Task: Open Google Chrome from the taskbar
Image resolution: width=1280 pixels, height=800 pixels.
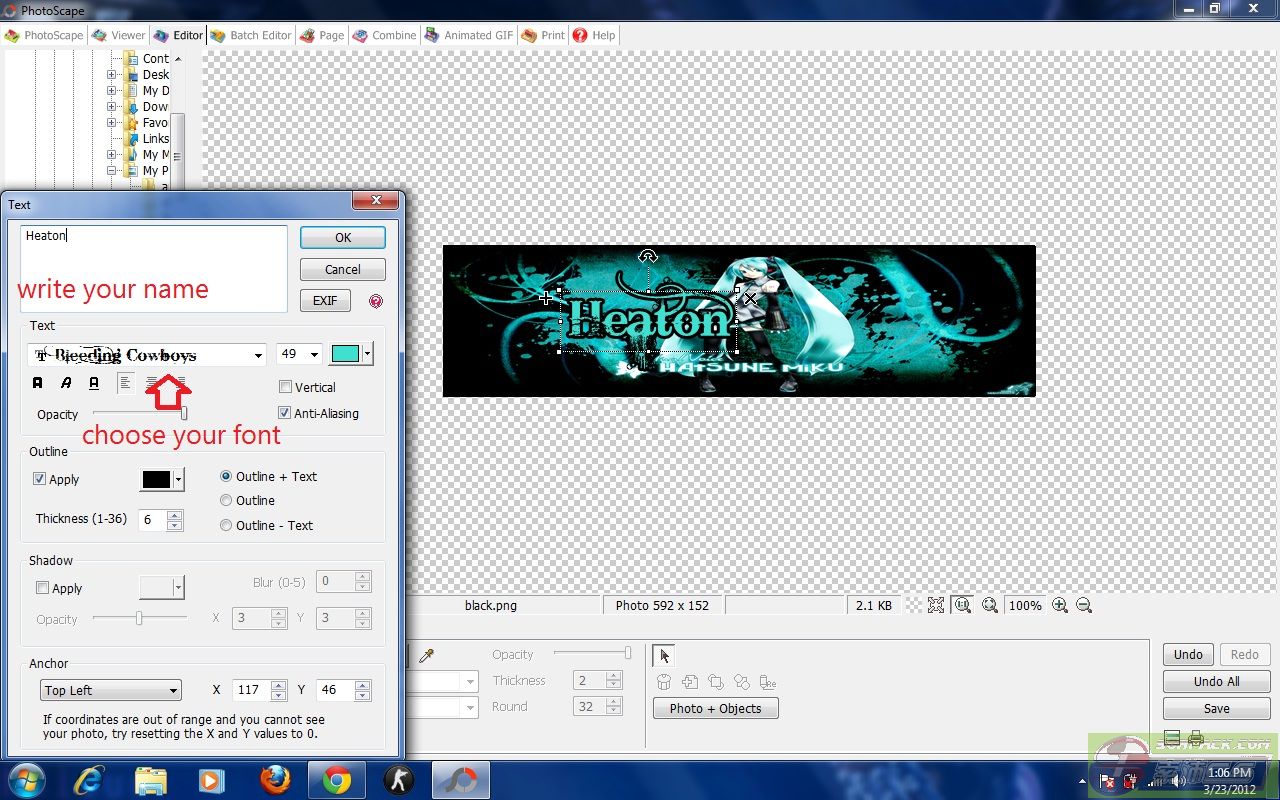Action: [x=337, y=780]
